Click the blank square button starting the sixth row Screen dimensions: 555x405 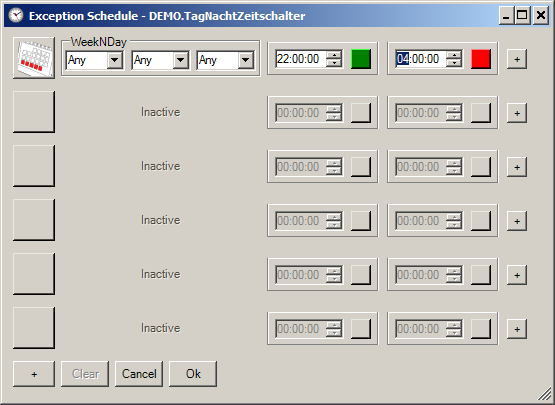pyautogui.click(x=34, y=328)
